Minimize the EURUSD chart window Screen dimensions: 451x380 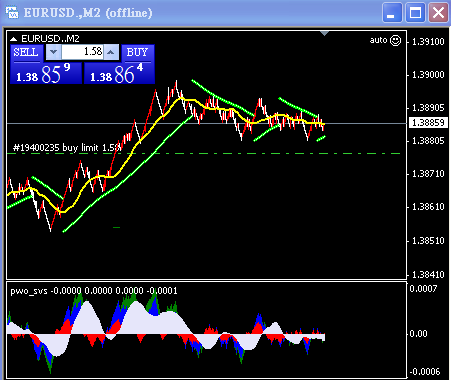point(392,13)
